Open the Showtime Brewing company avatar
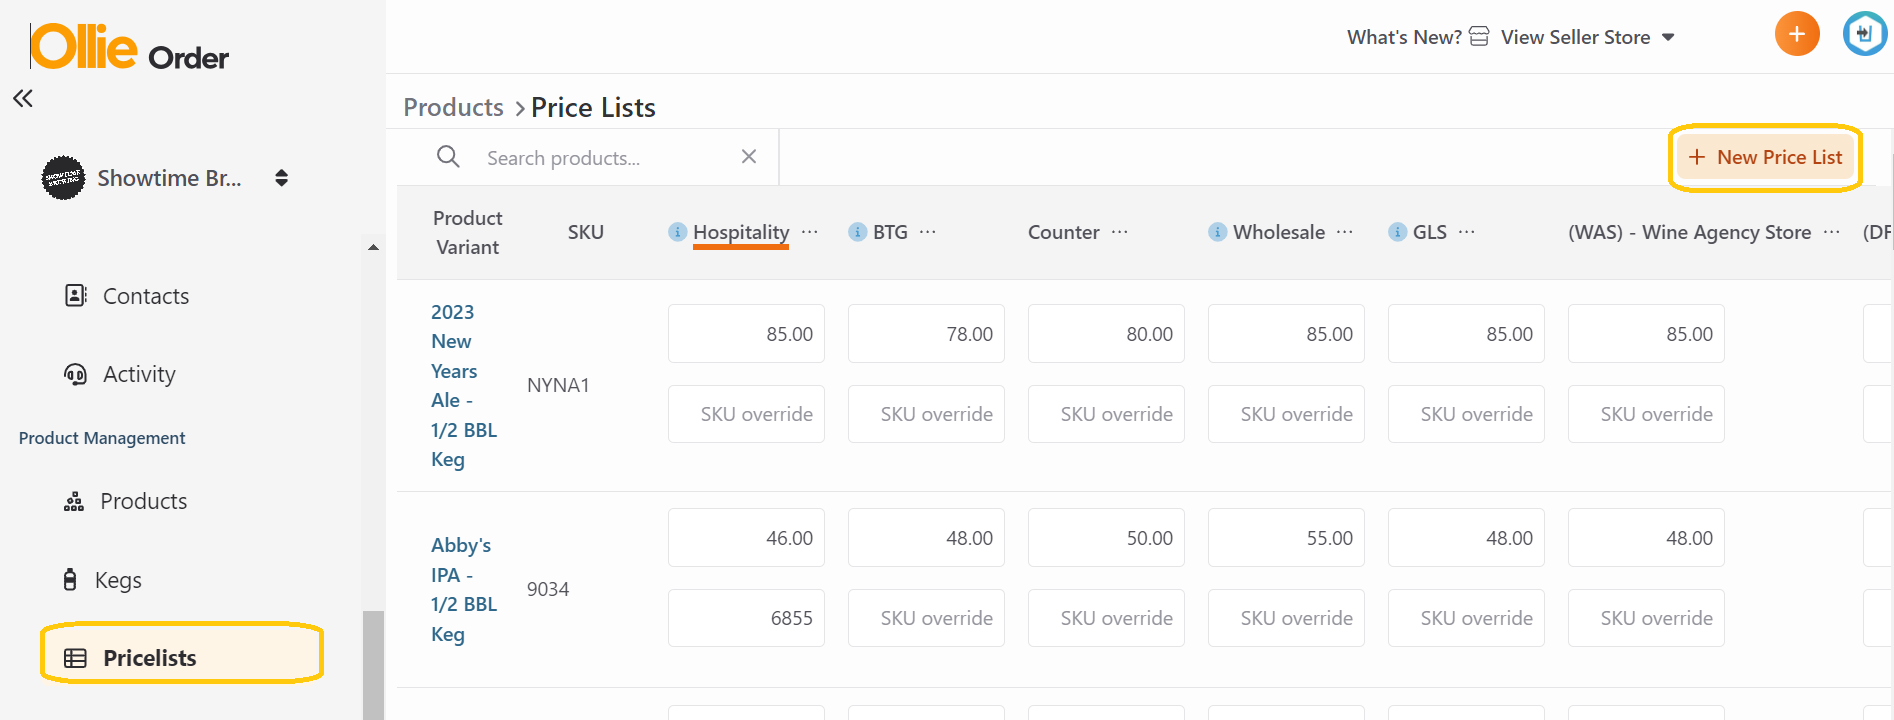Screen dimensions: 1894x720 (63, 178)
